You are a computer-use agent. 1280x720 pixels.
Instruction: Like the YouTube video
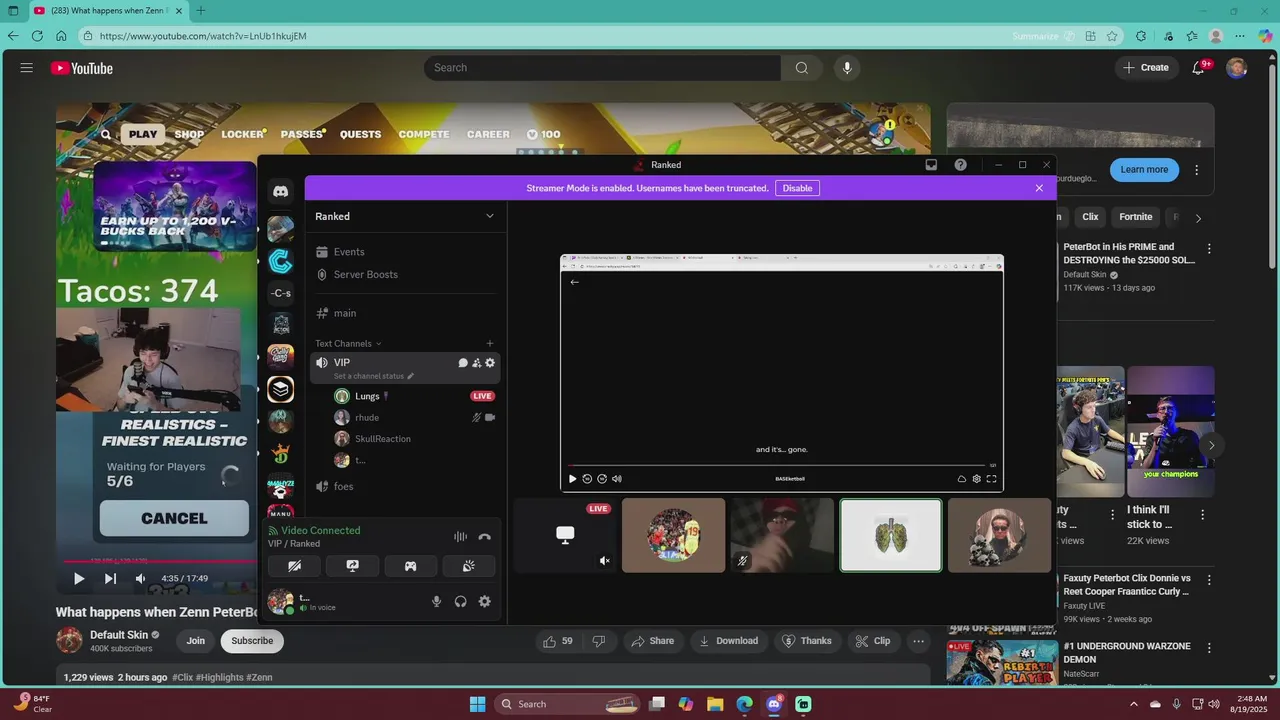559,641
